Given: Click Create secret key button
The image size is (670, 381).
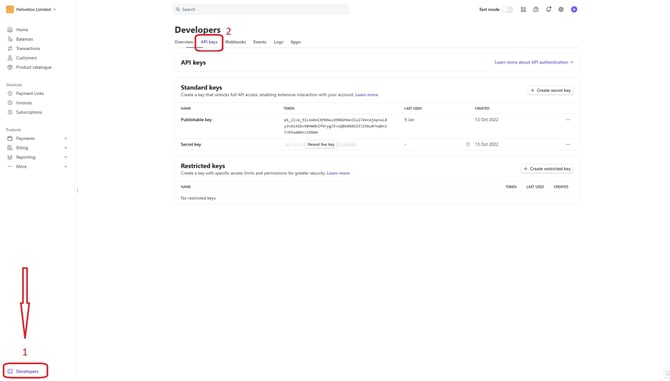Looking at the screenshot, I should [550, 91].
